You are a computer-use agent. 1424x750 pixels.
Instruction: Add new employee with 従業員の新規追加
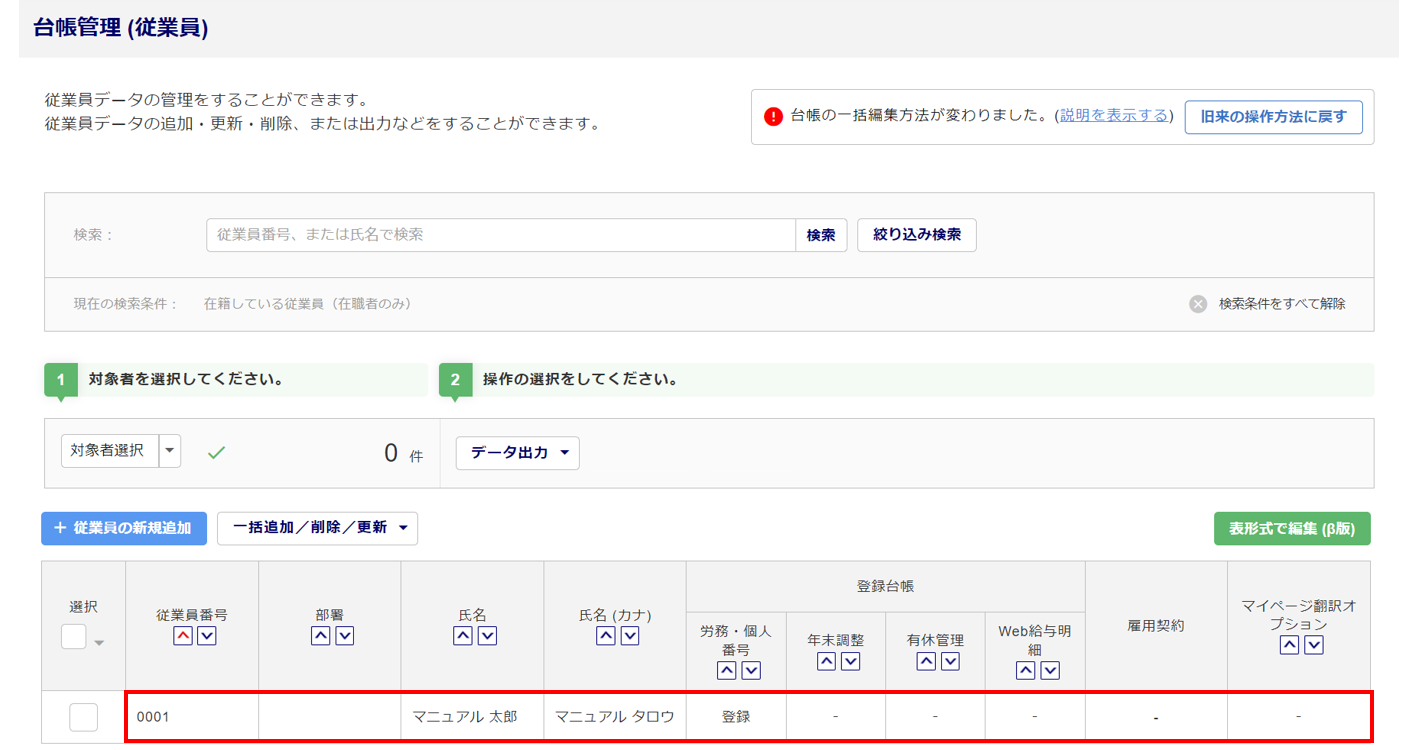pyautogui.click(x=124, y=528)
